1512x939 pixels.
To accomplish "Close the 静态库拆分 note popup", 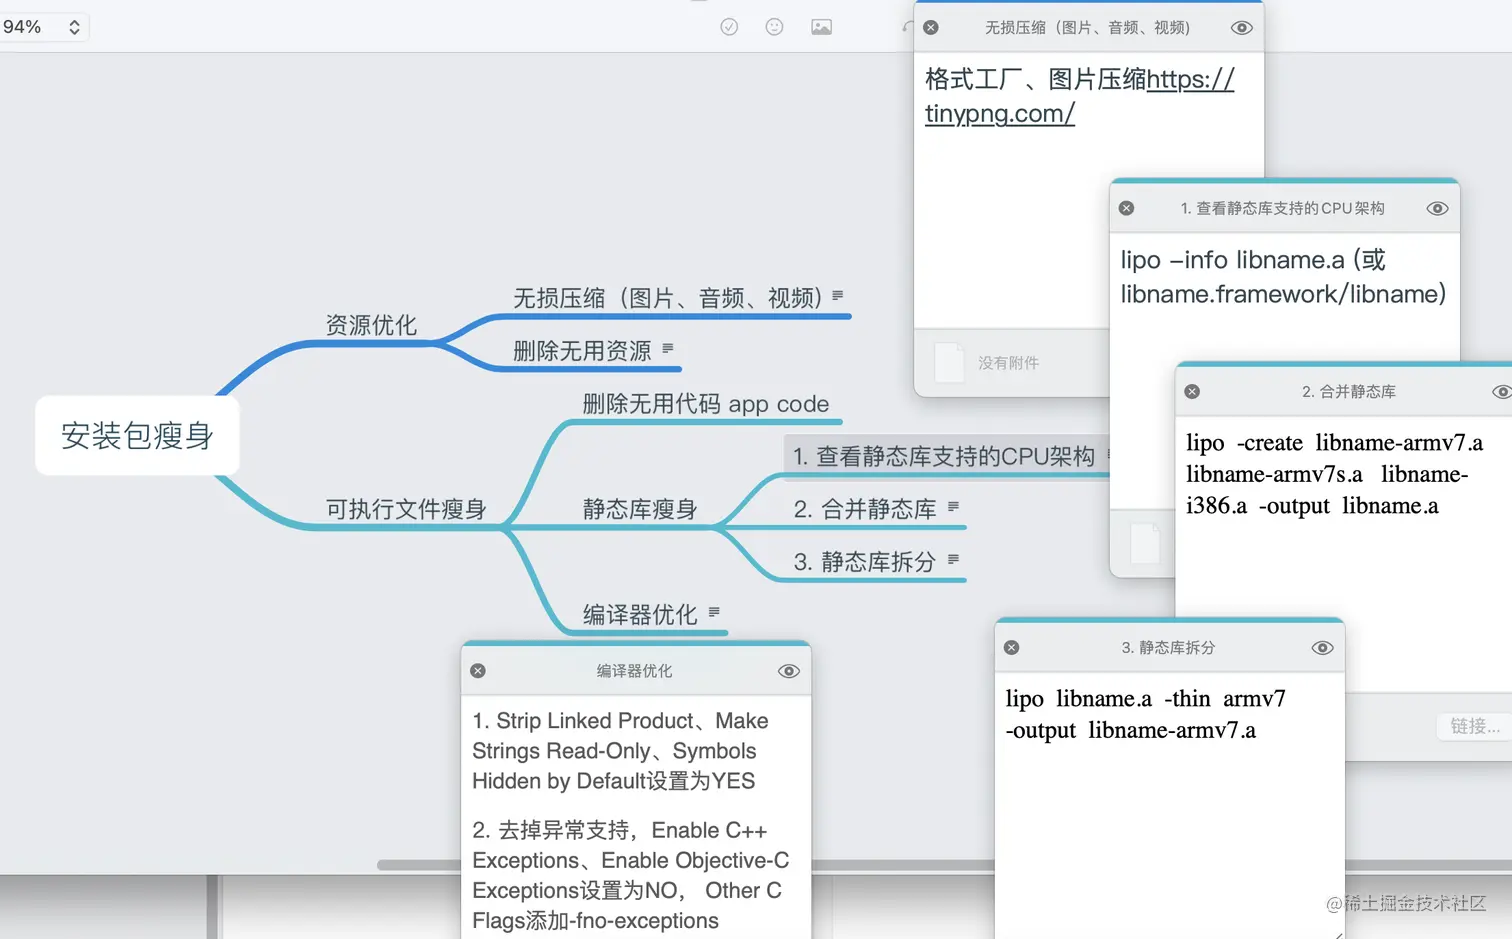I will tap(1012, 647).
